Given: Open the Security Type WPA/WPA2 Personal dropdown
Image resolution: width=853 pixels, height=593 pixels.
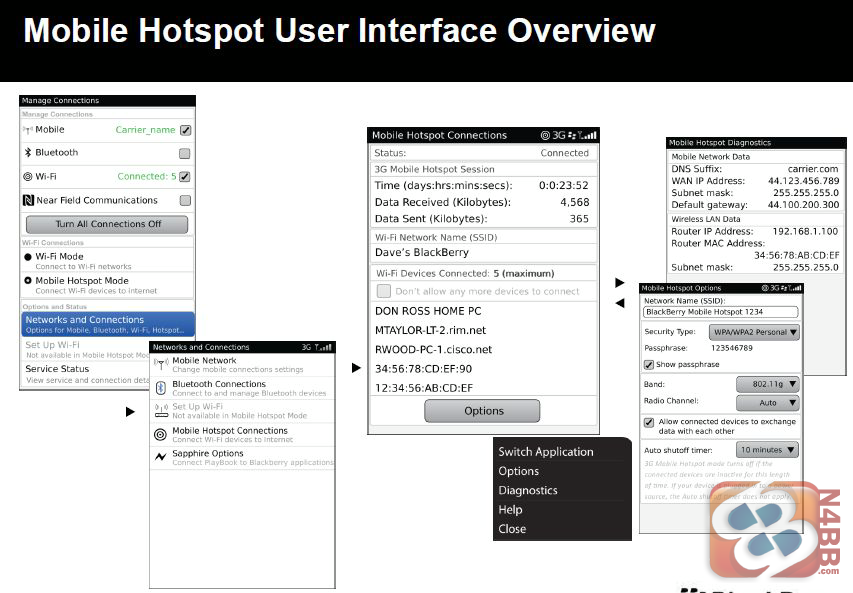Looking at the screenshot, I should (x=754, y=332).
